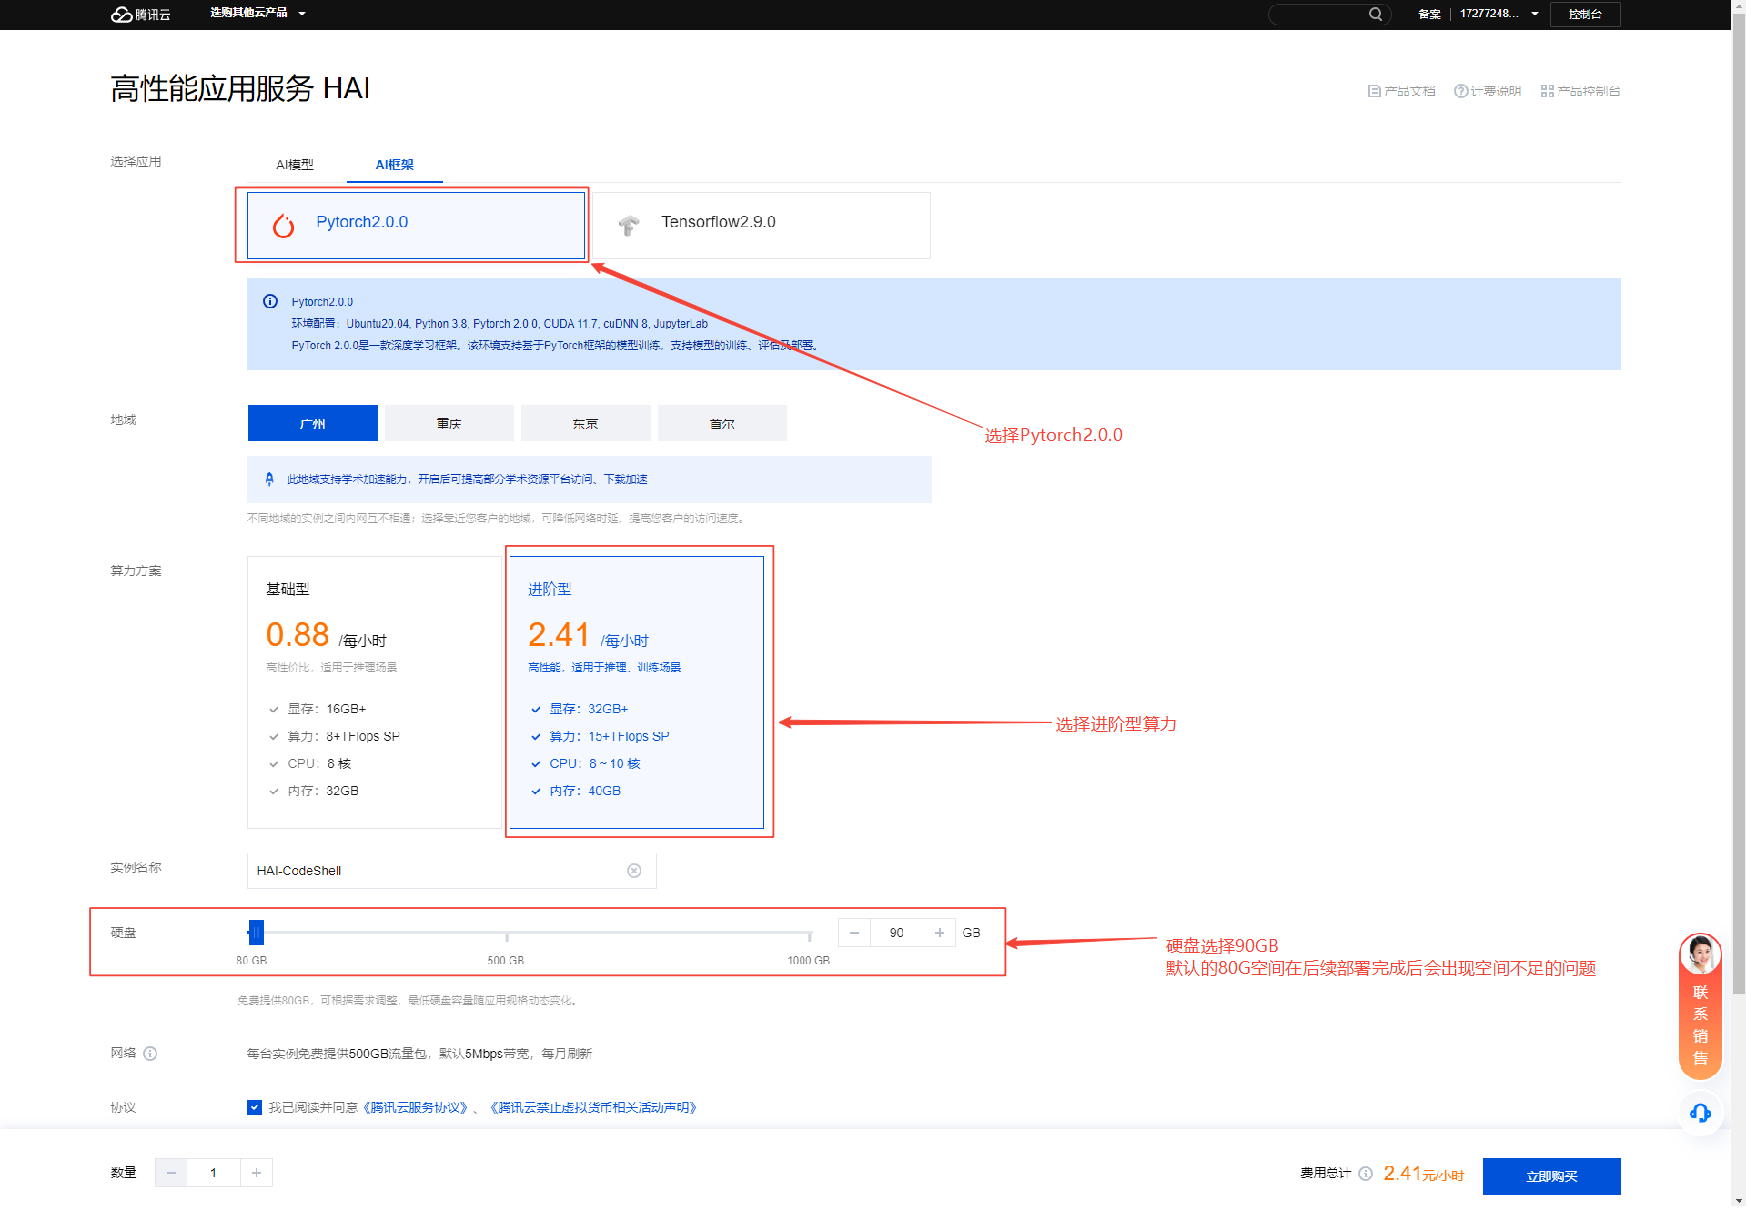Click the quantity value field
The image size is (1746, 1215).
213,1173
